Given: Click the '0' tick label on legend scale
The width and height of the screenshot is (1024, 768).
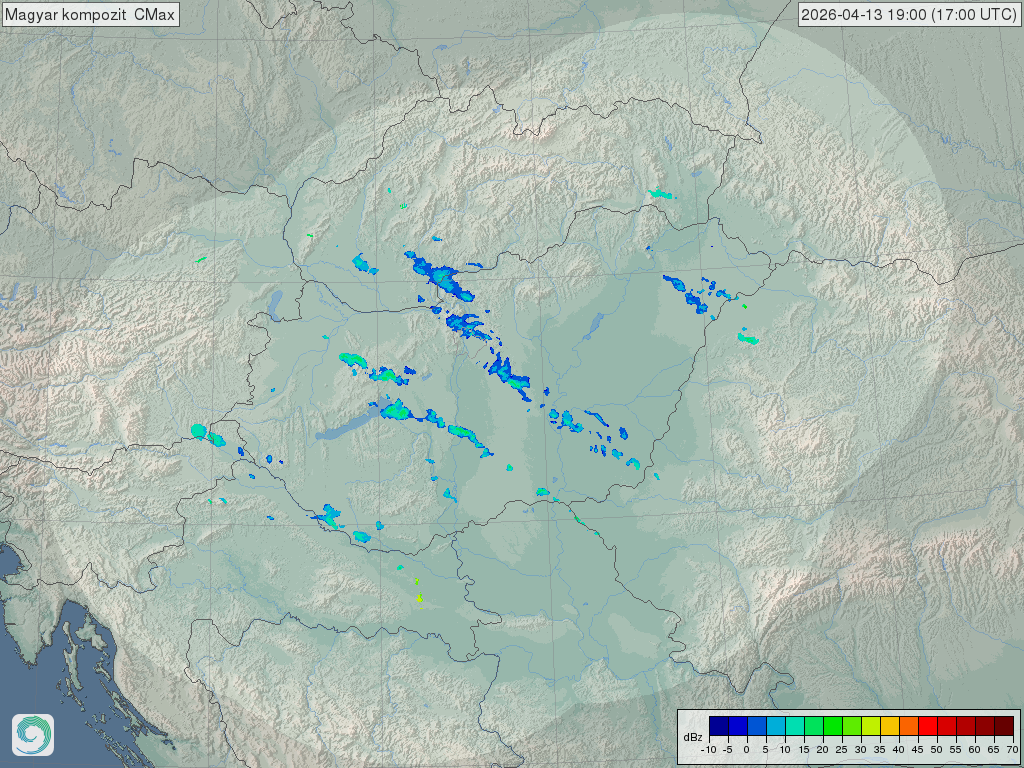Looking at the screenshot, I should pyautogui.click(x=747, y=749).
